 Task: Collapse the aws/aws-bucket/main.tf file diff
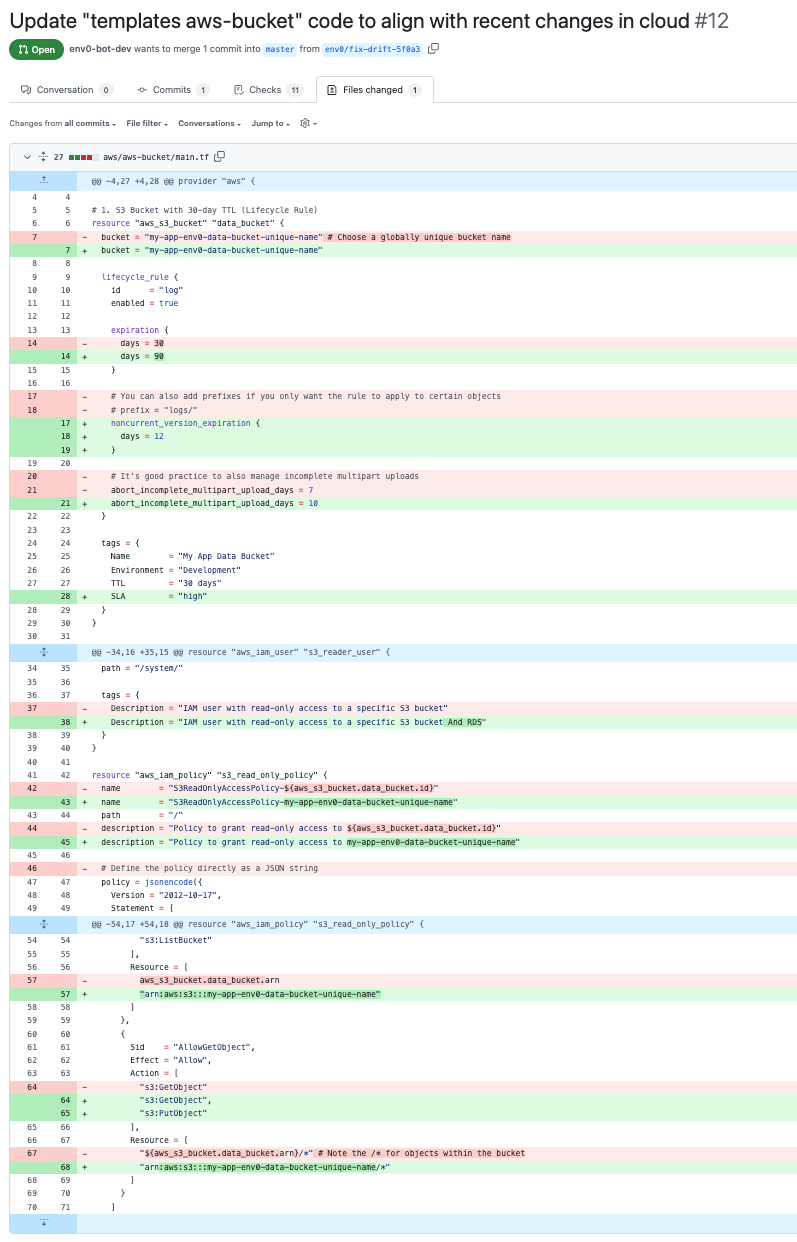click(x=26, y=156)
